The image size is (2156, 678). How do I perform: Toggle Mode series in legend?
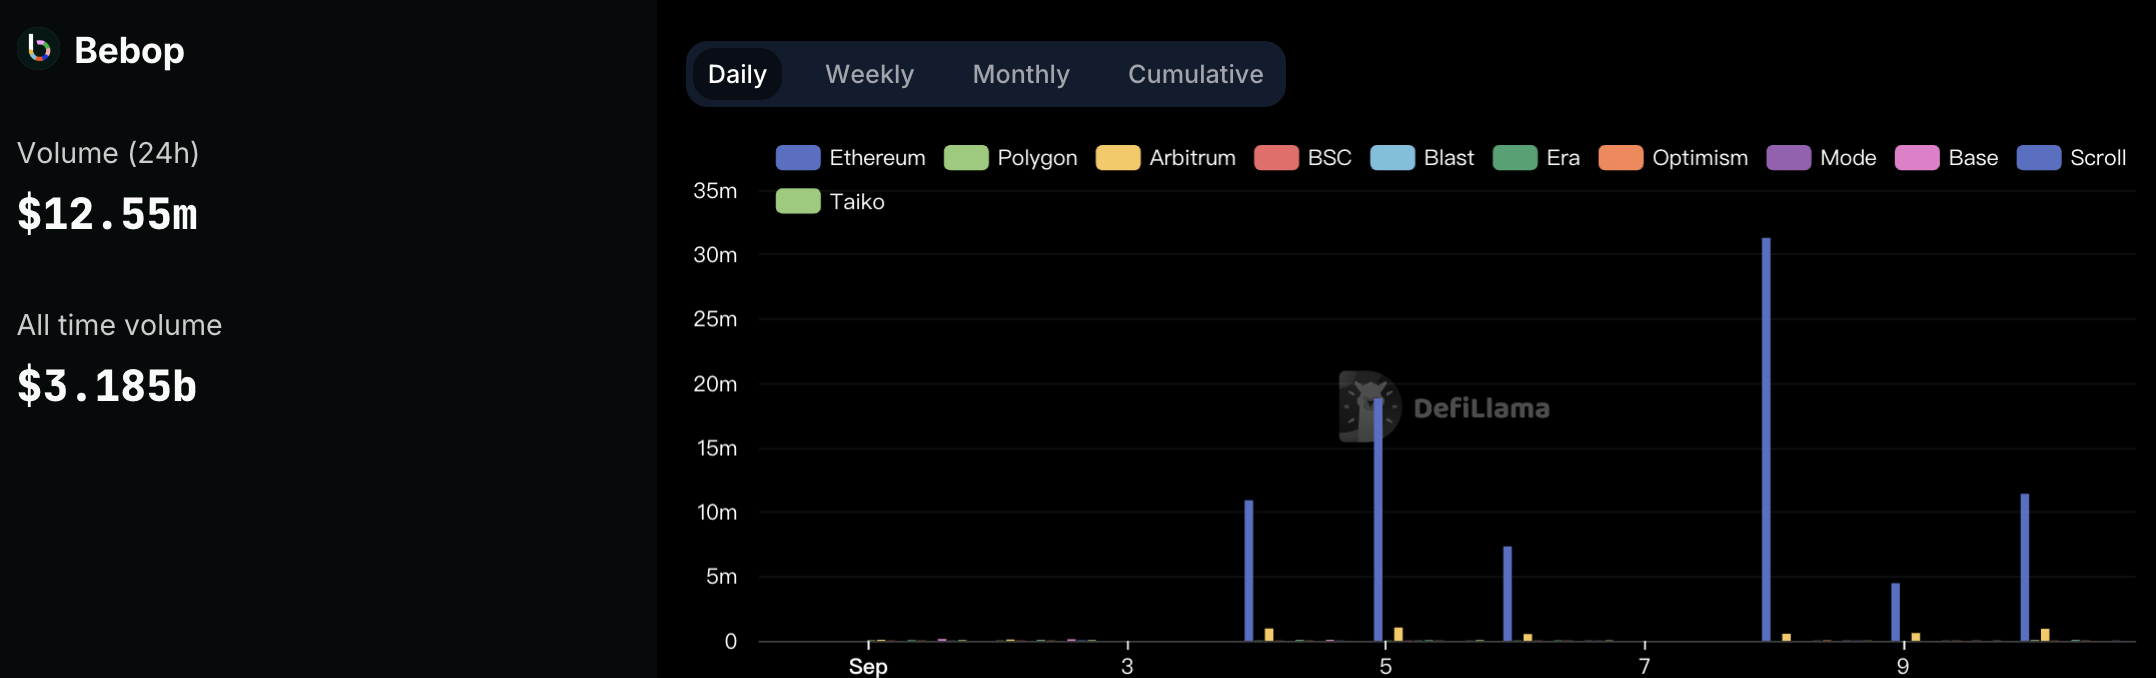pos(1822,158)
